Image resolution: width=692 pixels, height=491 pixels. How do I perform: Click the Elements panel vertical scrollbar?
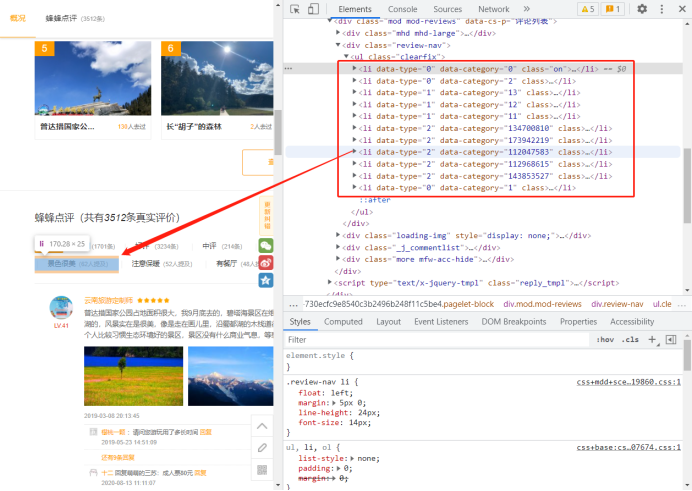[x=687, y=185]
